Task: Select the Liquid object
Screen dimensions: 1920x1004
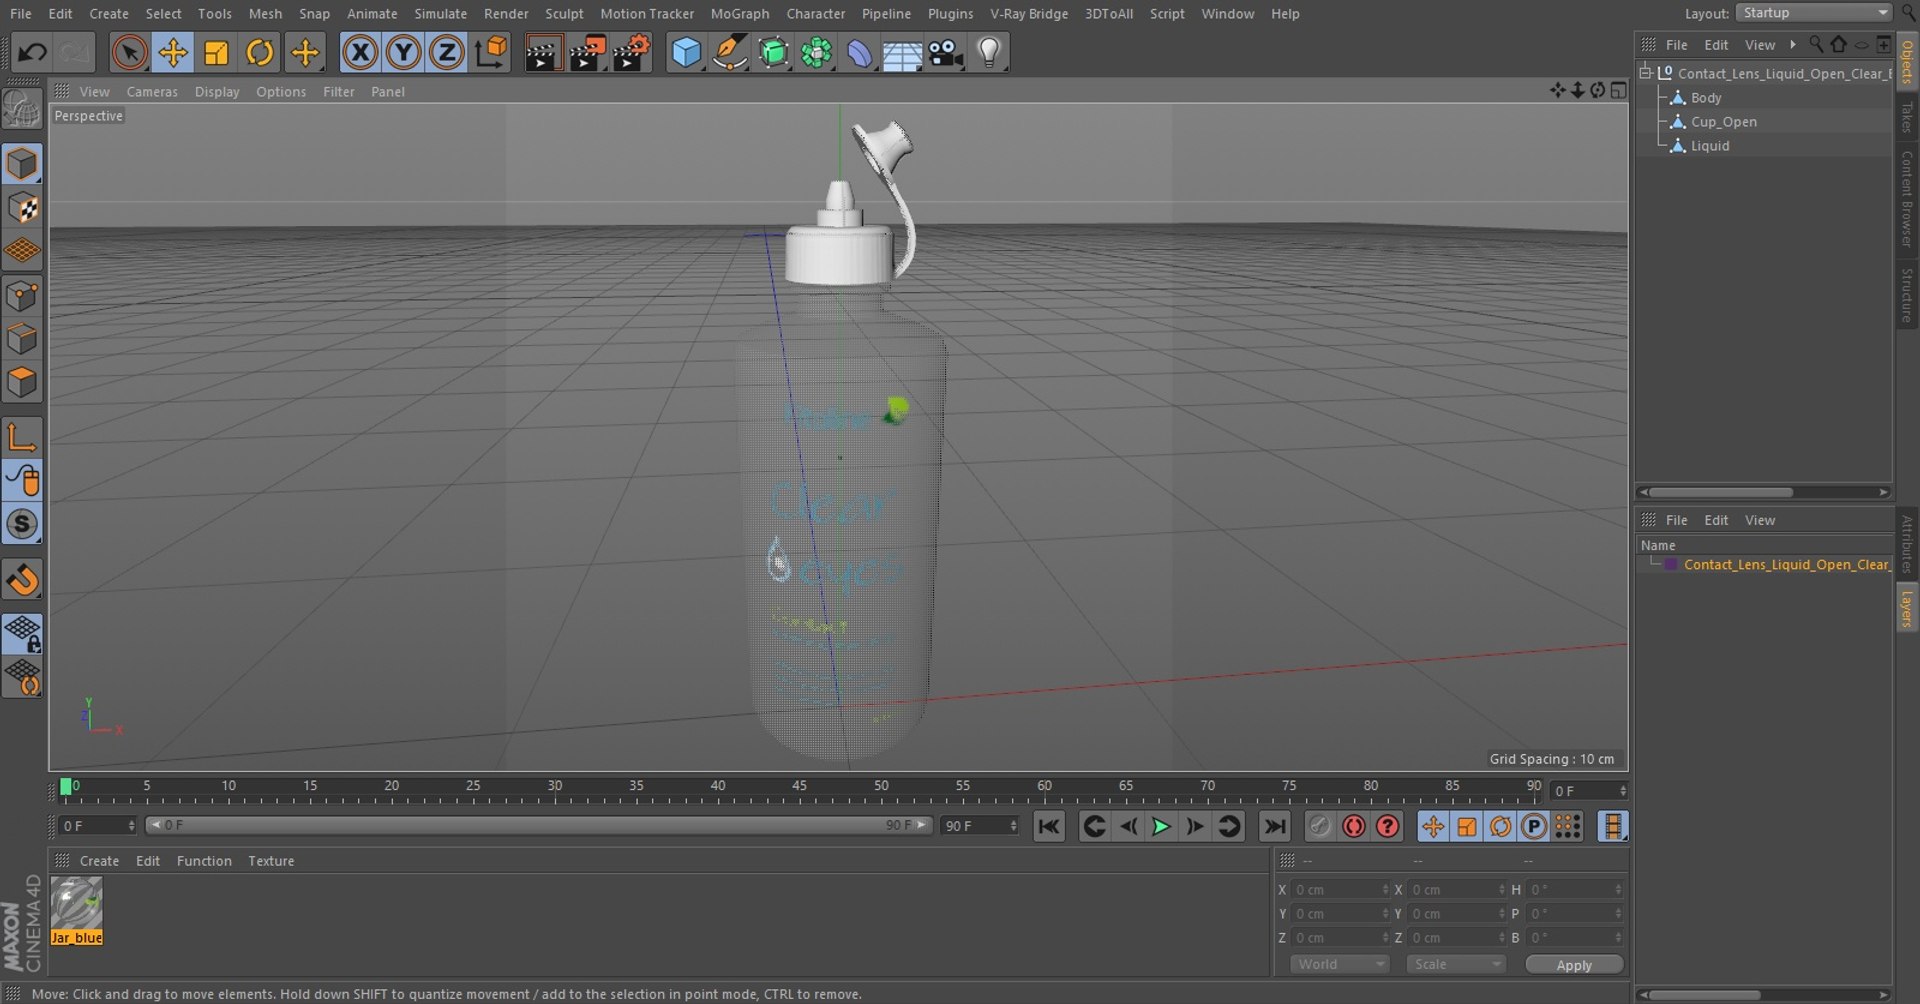Action: pos(1710,146)
